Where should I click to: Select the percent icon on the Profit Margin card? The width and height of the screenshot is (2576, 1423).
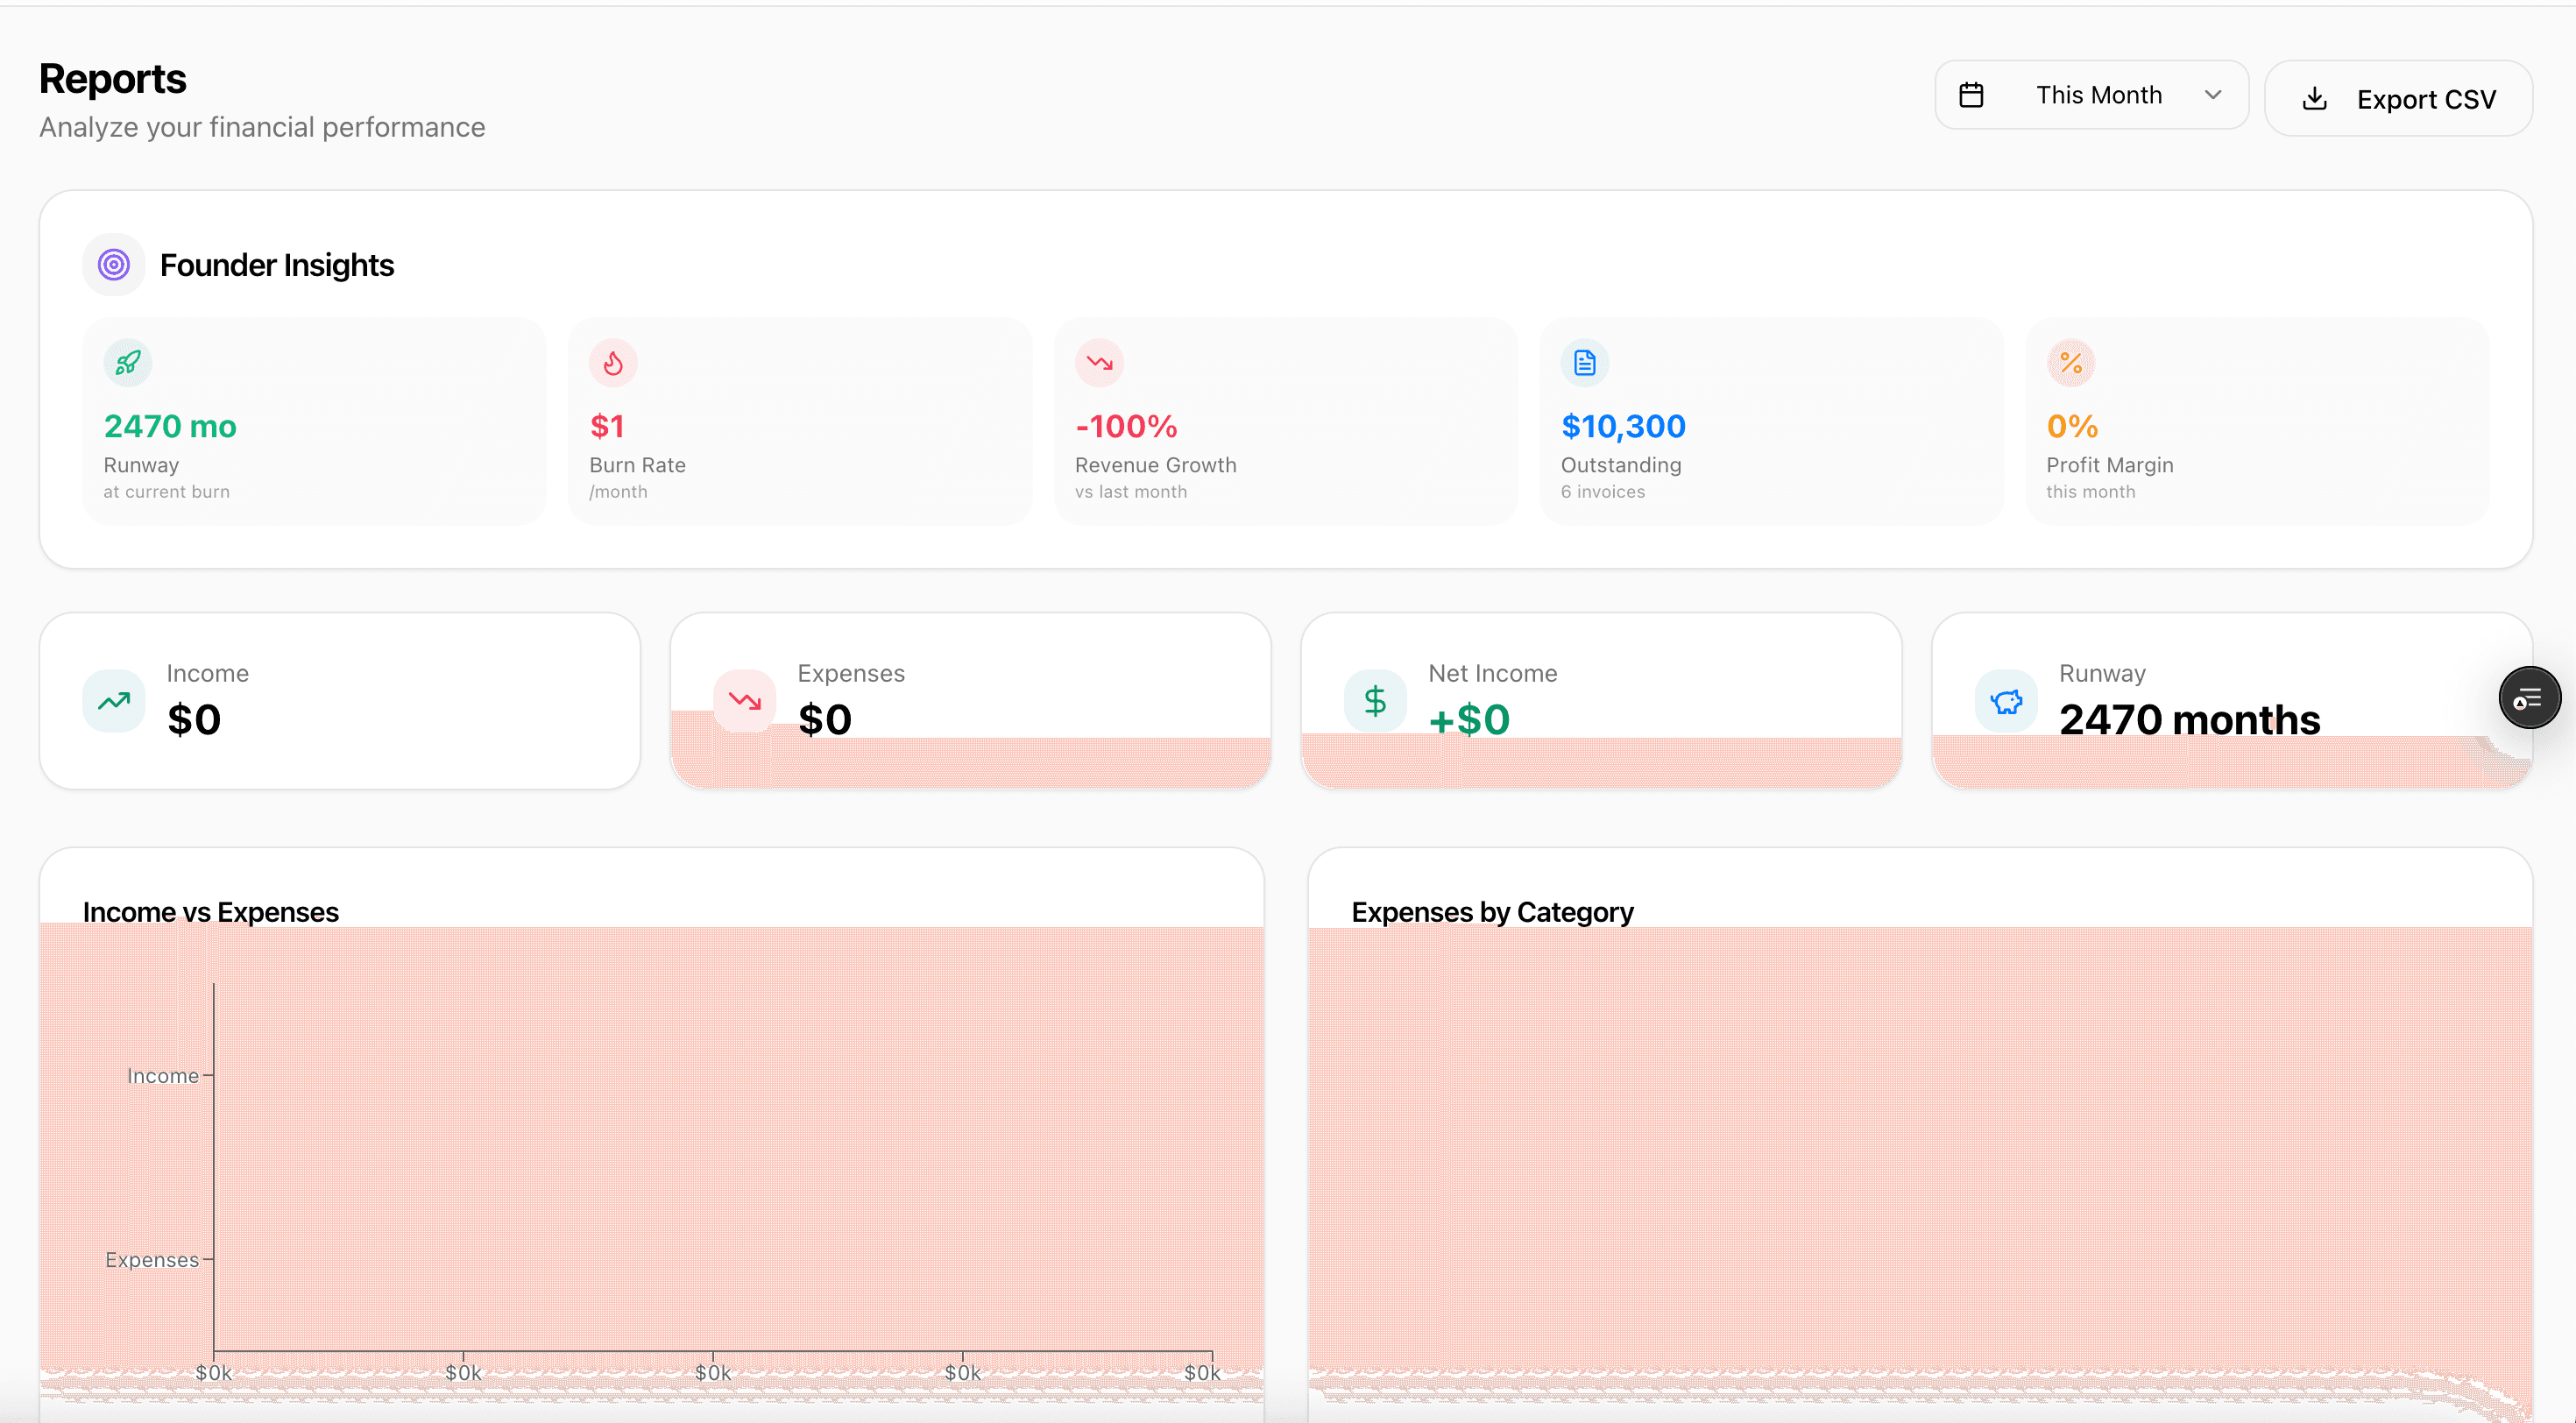(x=2071, y=363)
